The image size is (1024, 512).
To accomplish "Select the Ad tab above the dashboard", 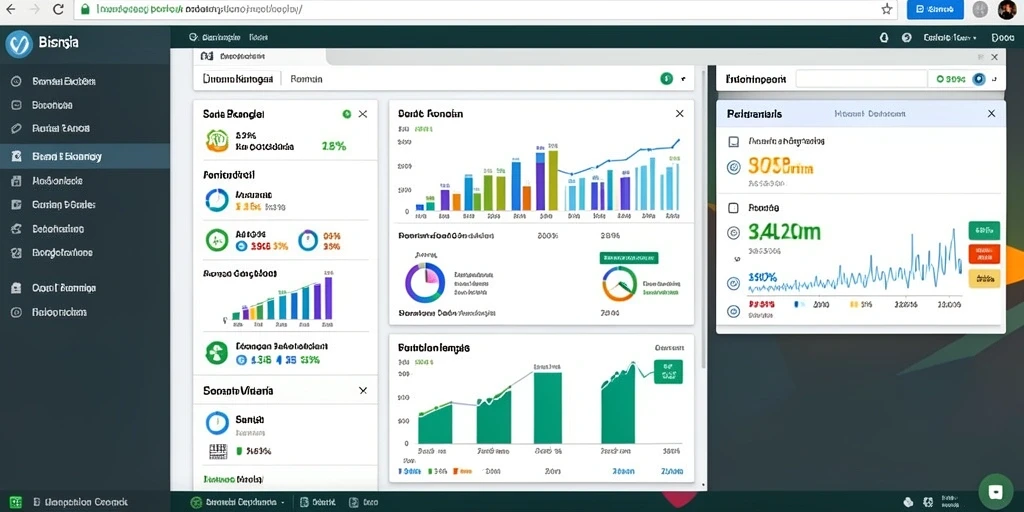I will [x=233, y=56].
